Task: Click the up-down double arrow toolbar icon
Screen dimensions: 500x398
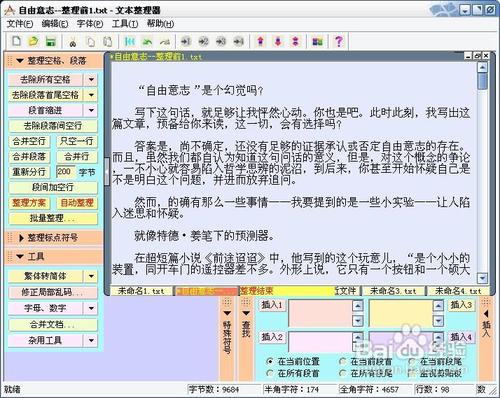Action: tap(295, 41)
